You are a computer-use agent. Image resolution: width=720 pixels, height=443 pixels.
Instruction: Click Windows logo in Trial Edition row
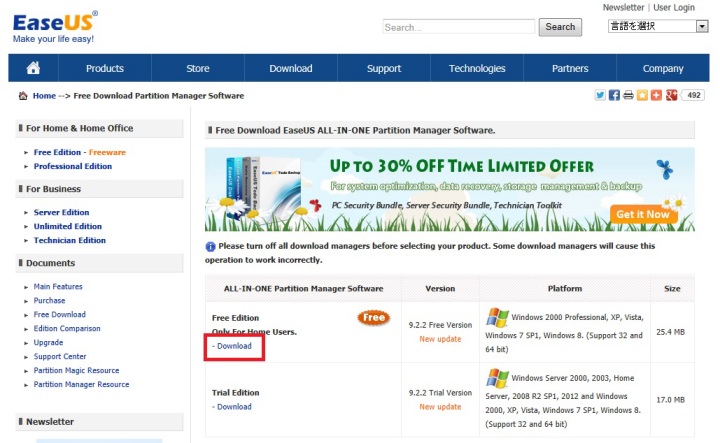click(x=497, y=378)
